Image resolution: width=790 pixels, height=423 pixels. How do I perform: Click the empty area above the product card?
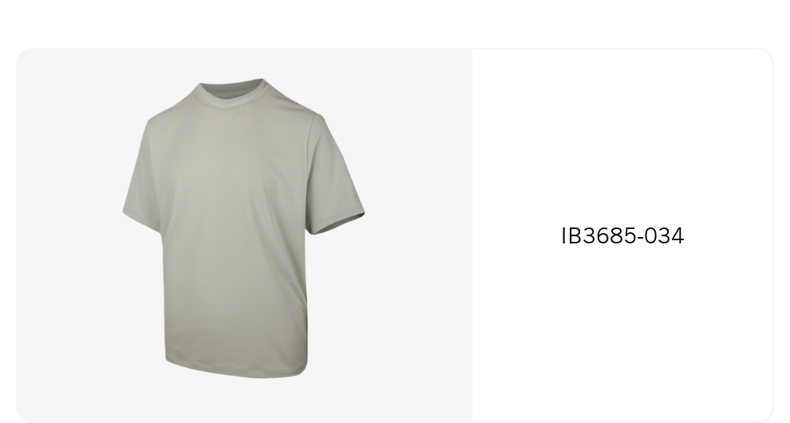[395, 23]
